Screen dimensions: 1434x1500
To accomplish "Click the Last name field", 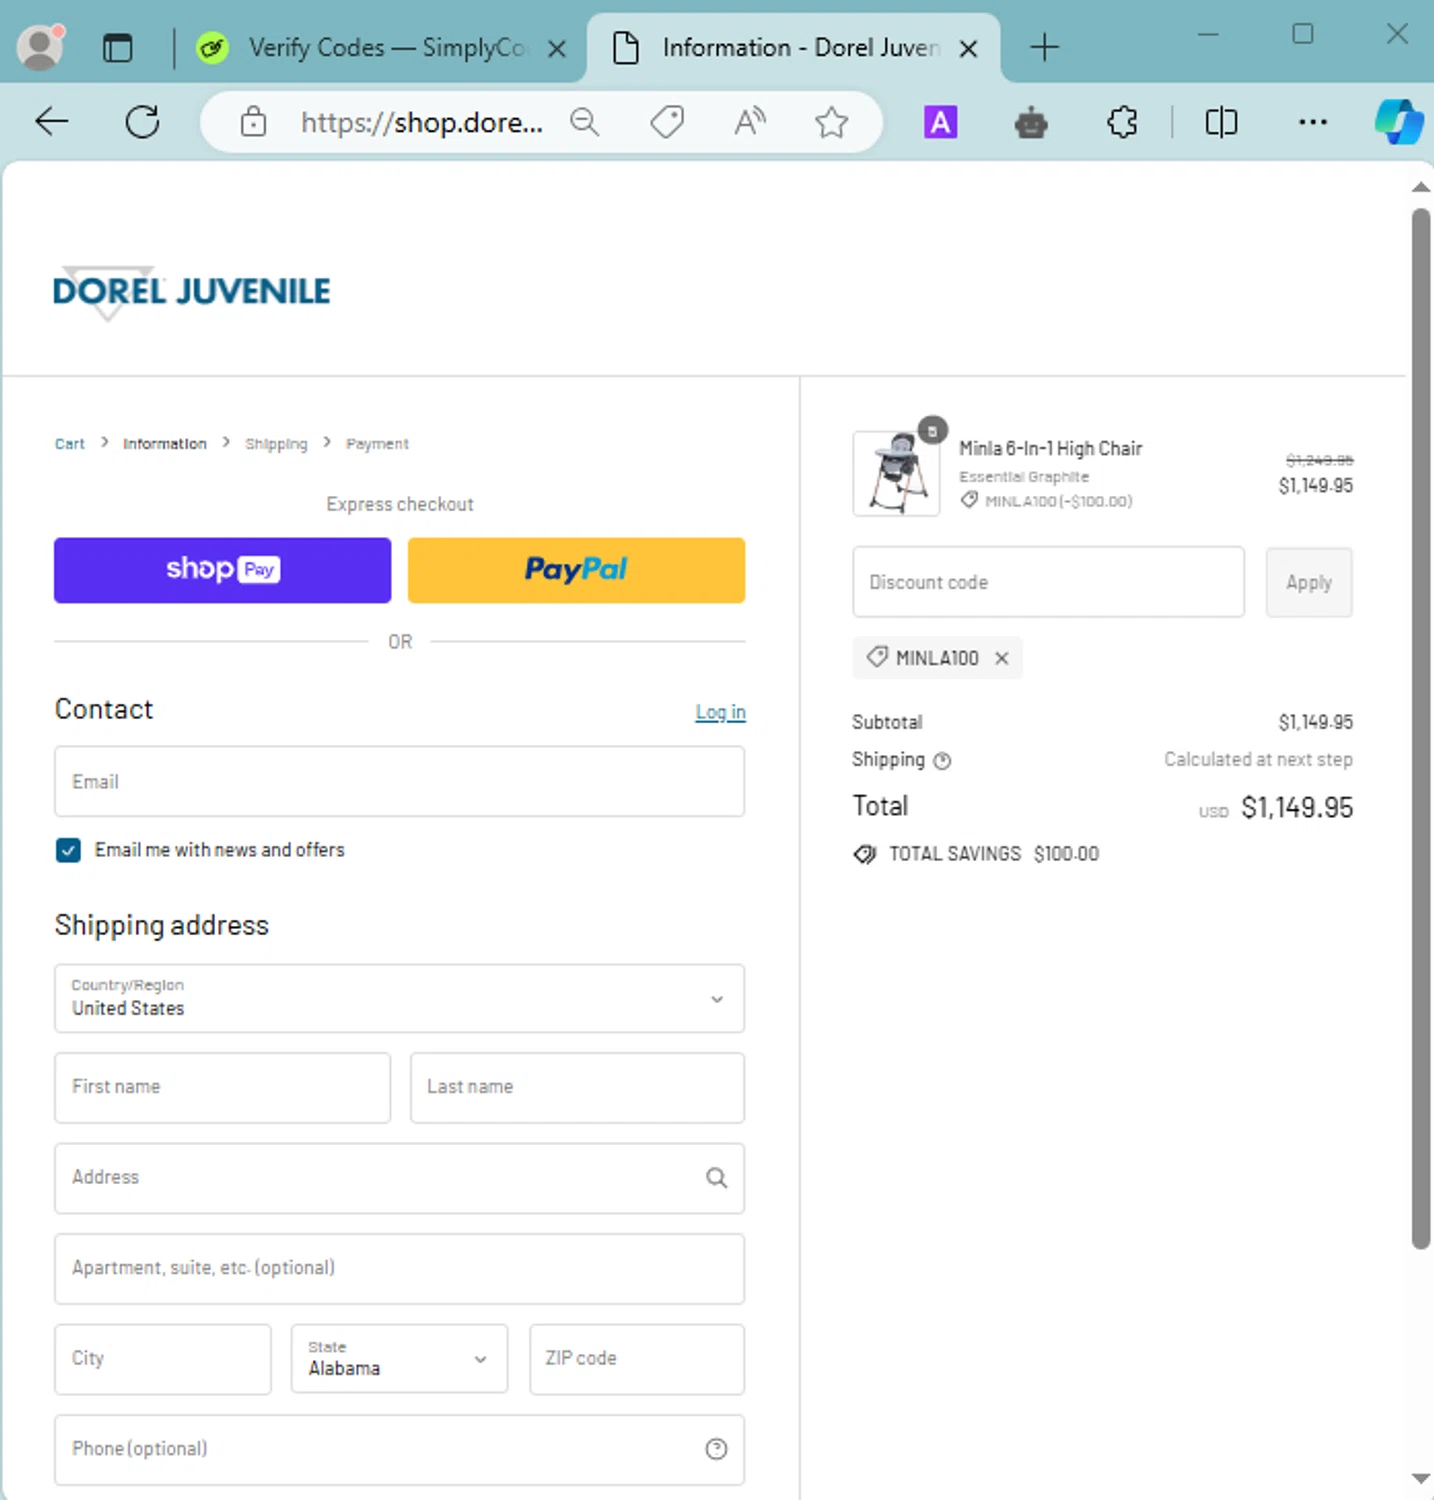I will tap(577, 1087).
